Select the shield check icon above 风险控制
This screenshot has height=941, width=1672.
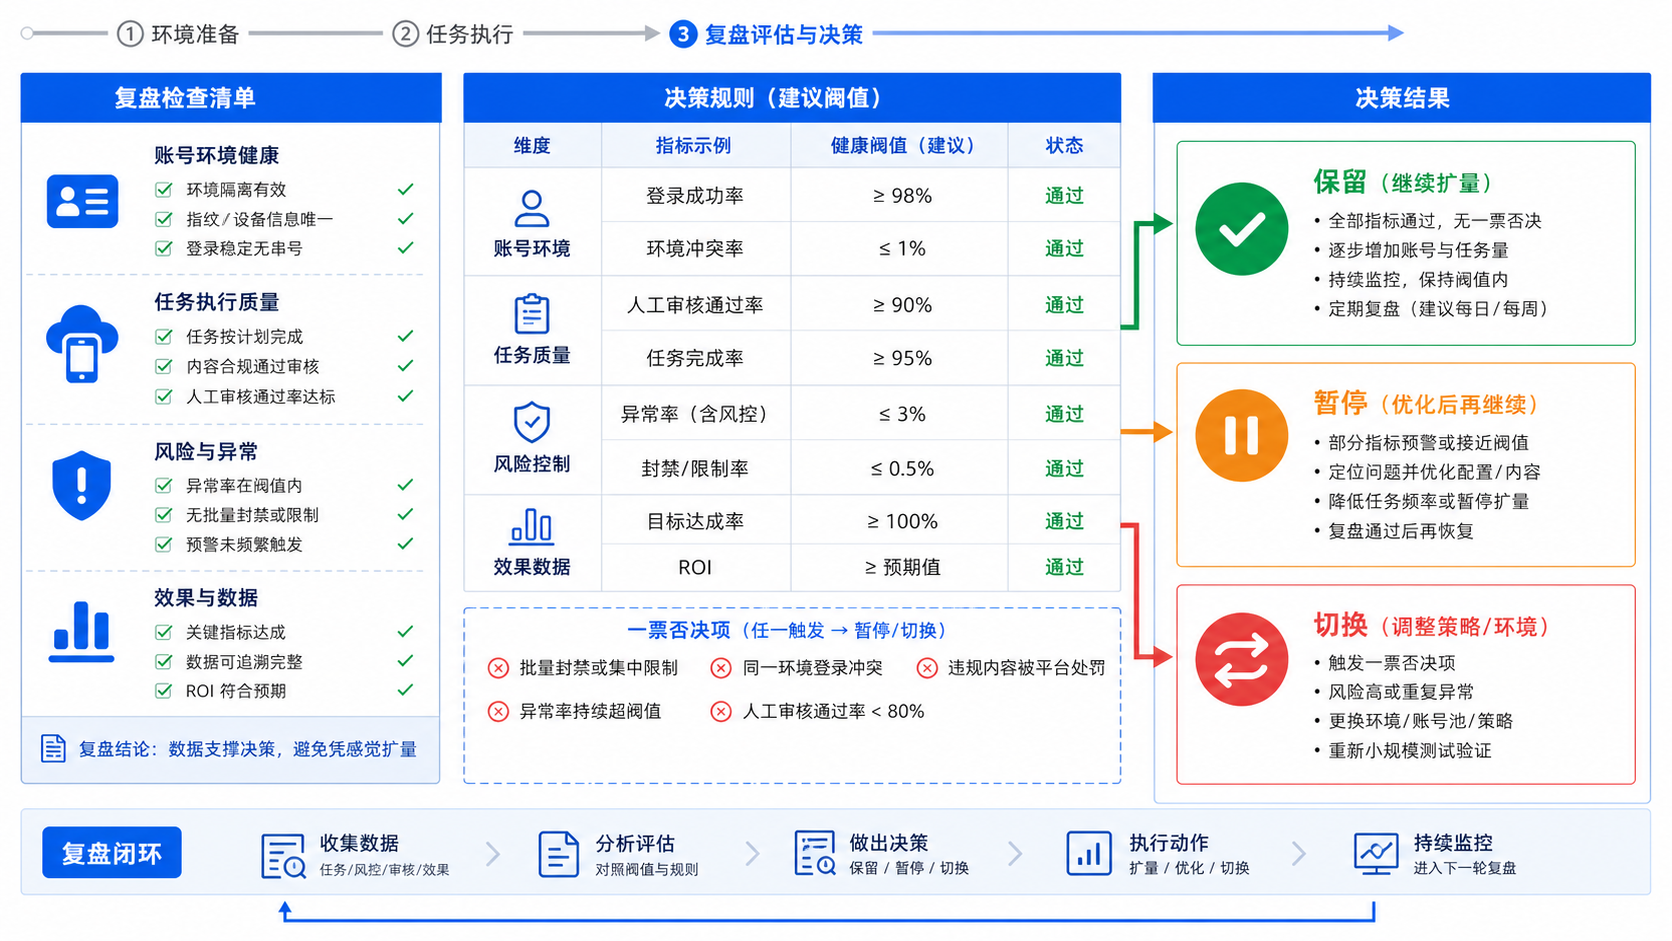(x=531, y=422)
